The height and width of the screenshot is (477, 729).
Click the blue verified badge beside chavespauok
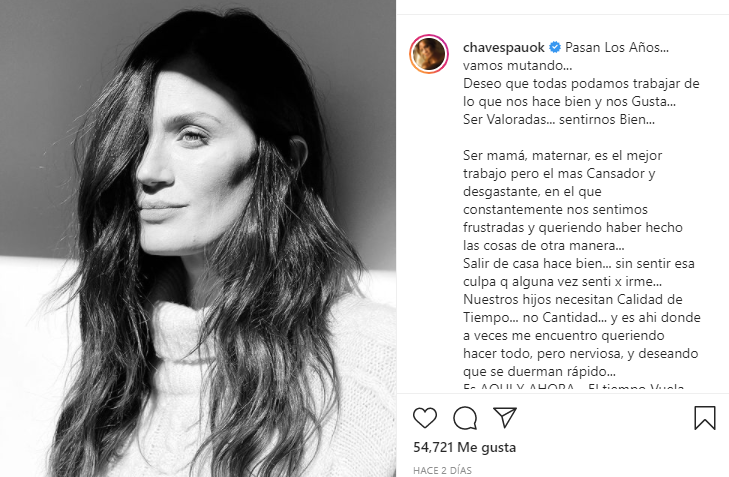[555, 47]
